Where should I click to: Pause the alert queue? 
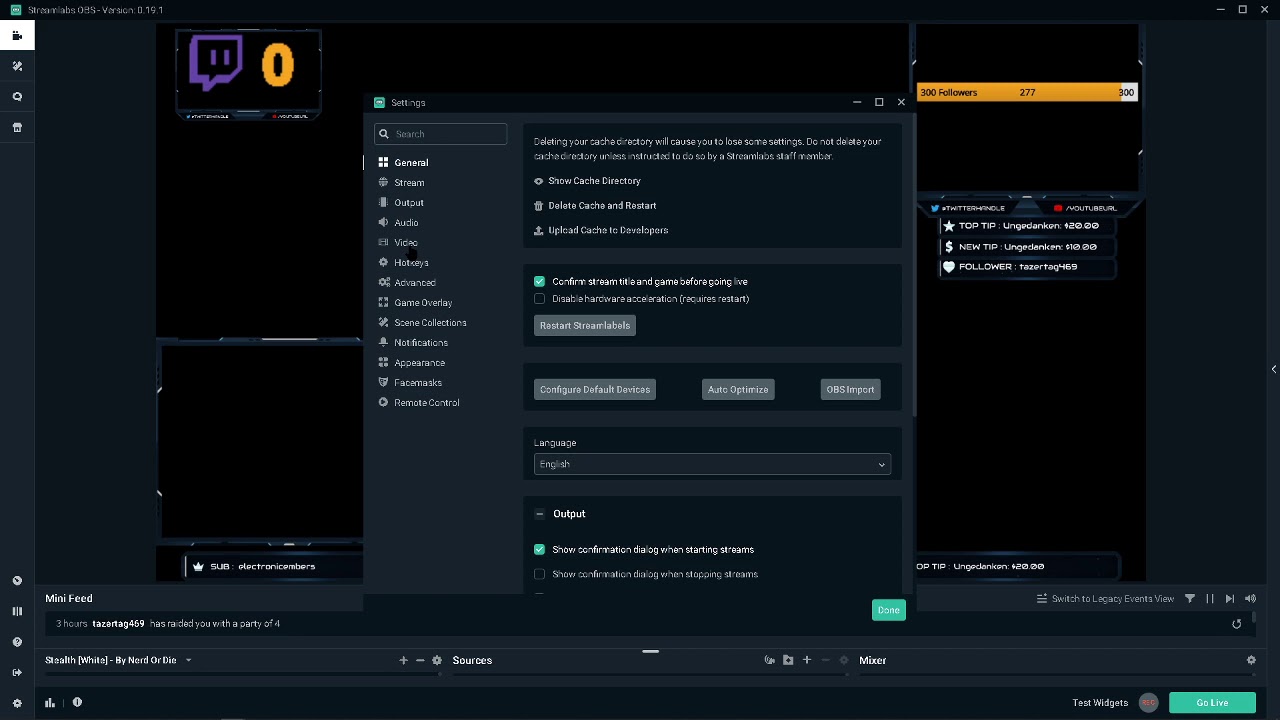1210,598
